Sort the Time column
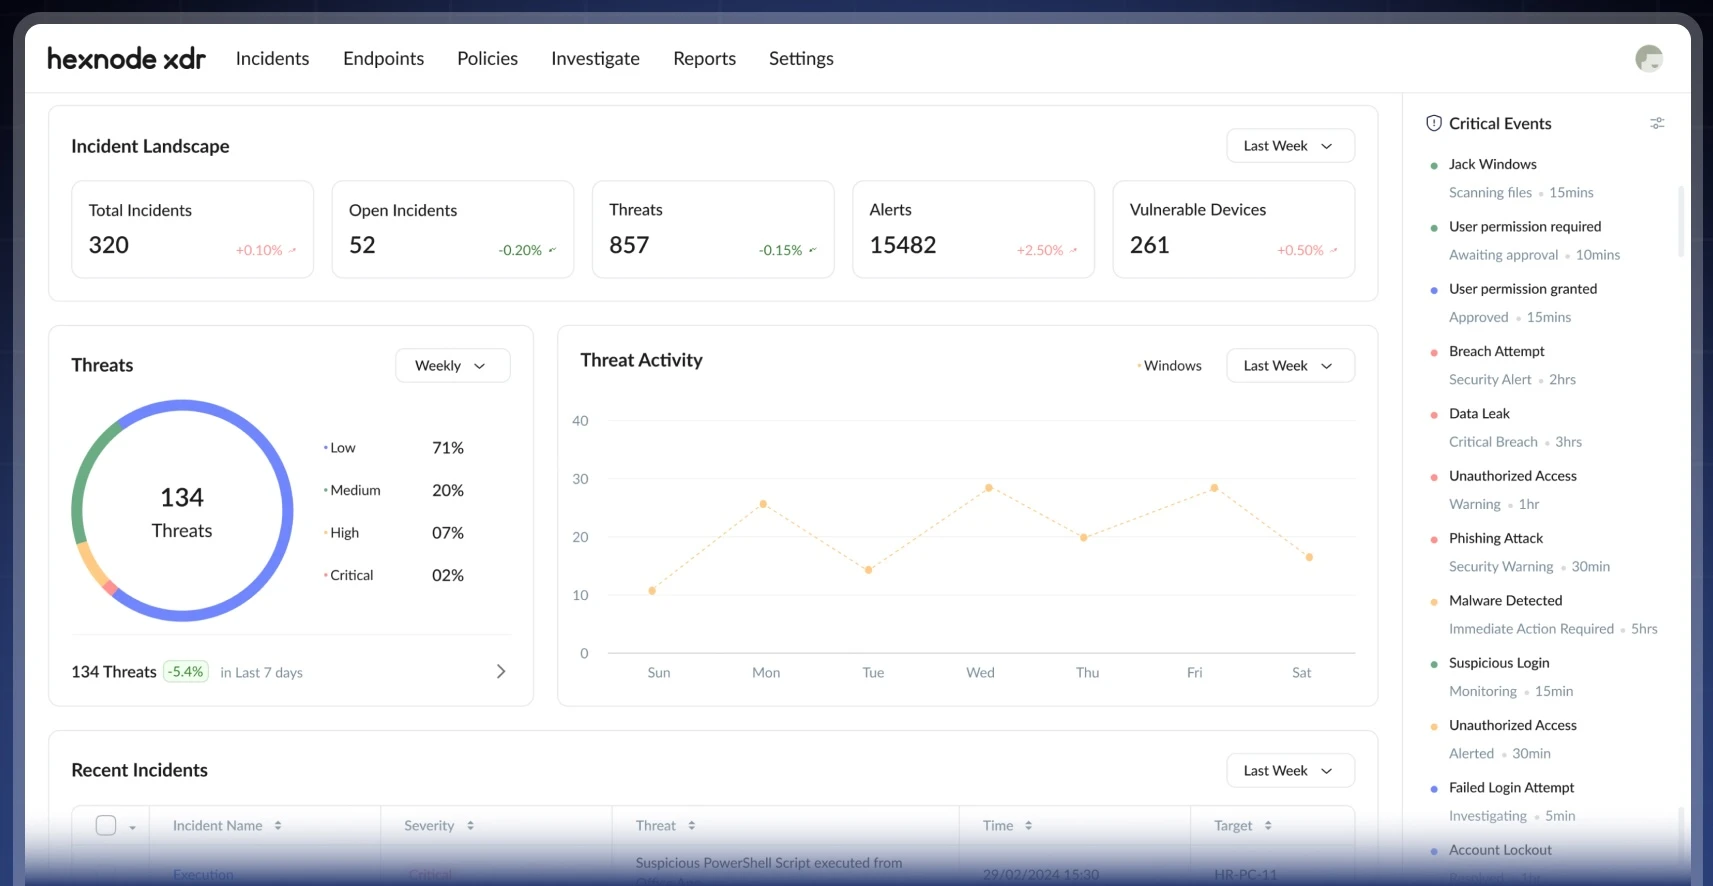The height and width of the screenshot is (886, 1713). tap(1028, 826)
